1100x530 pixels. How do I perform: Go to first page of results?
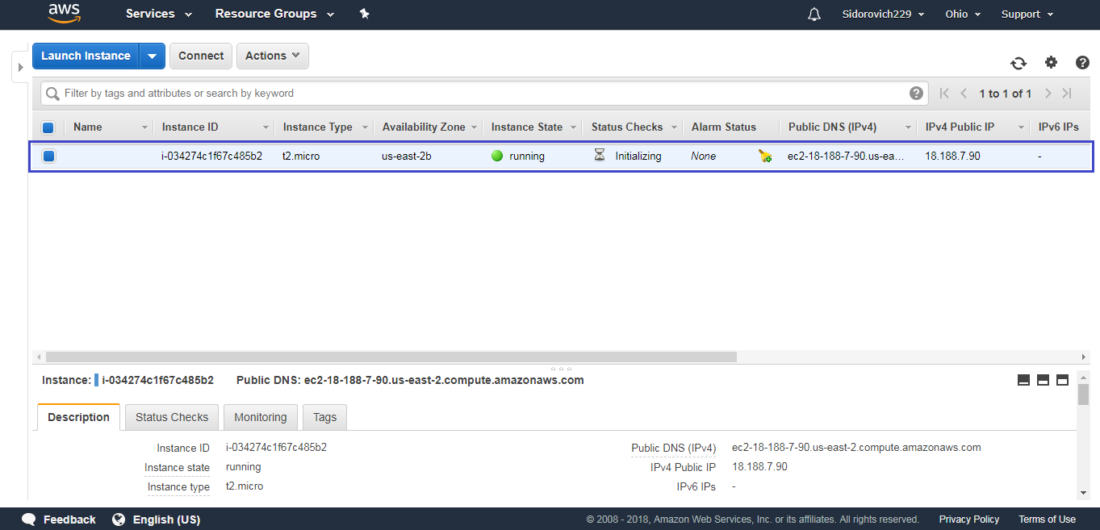click(944, 93)
